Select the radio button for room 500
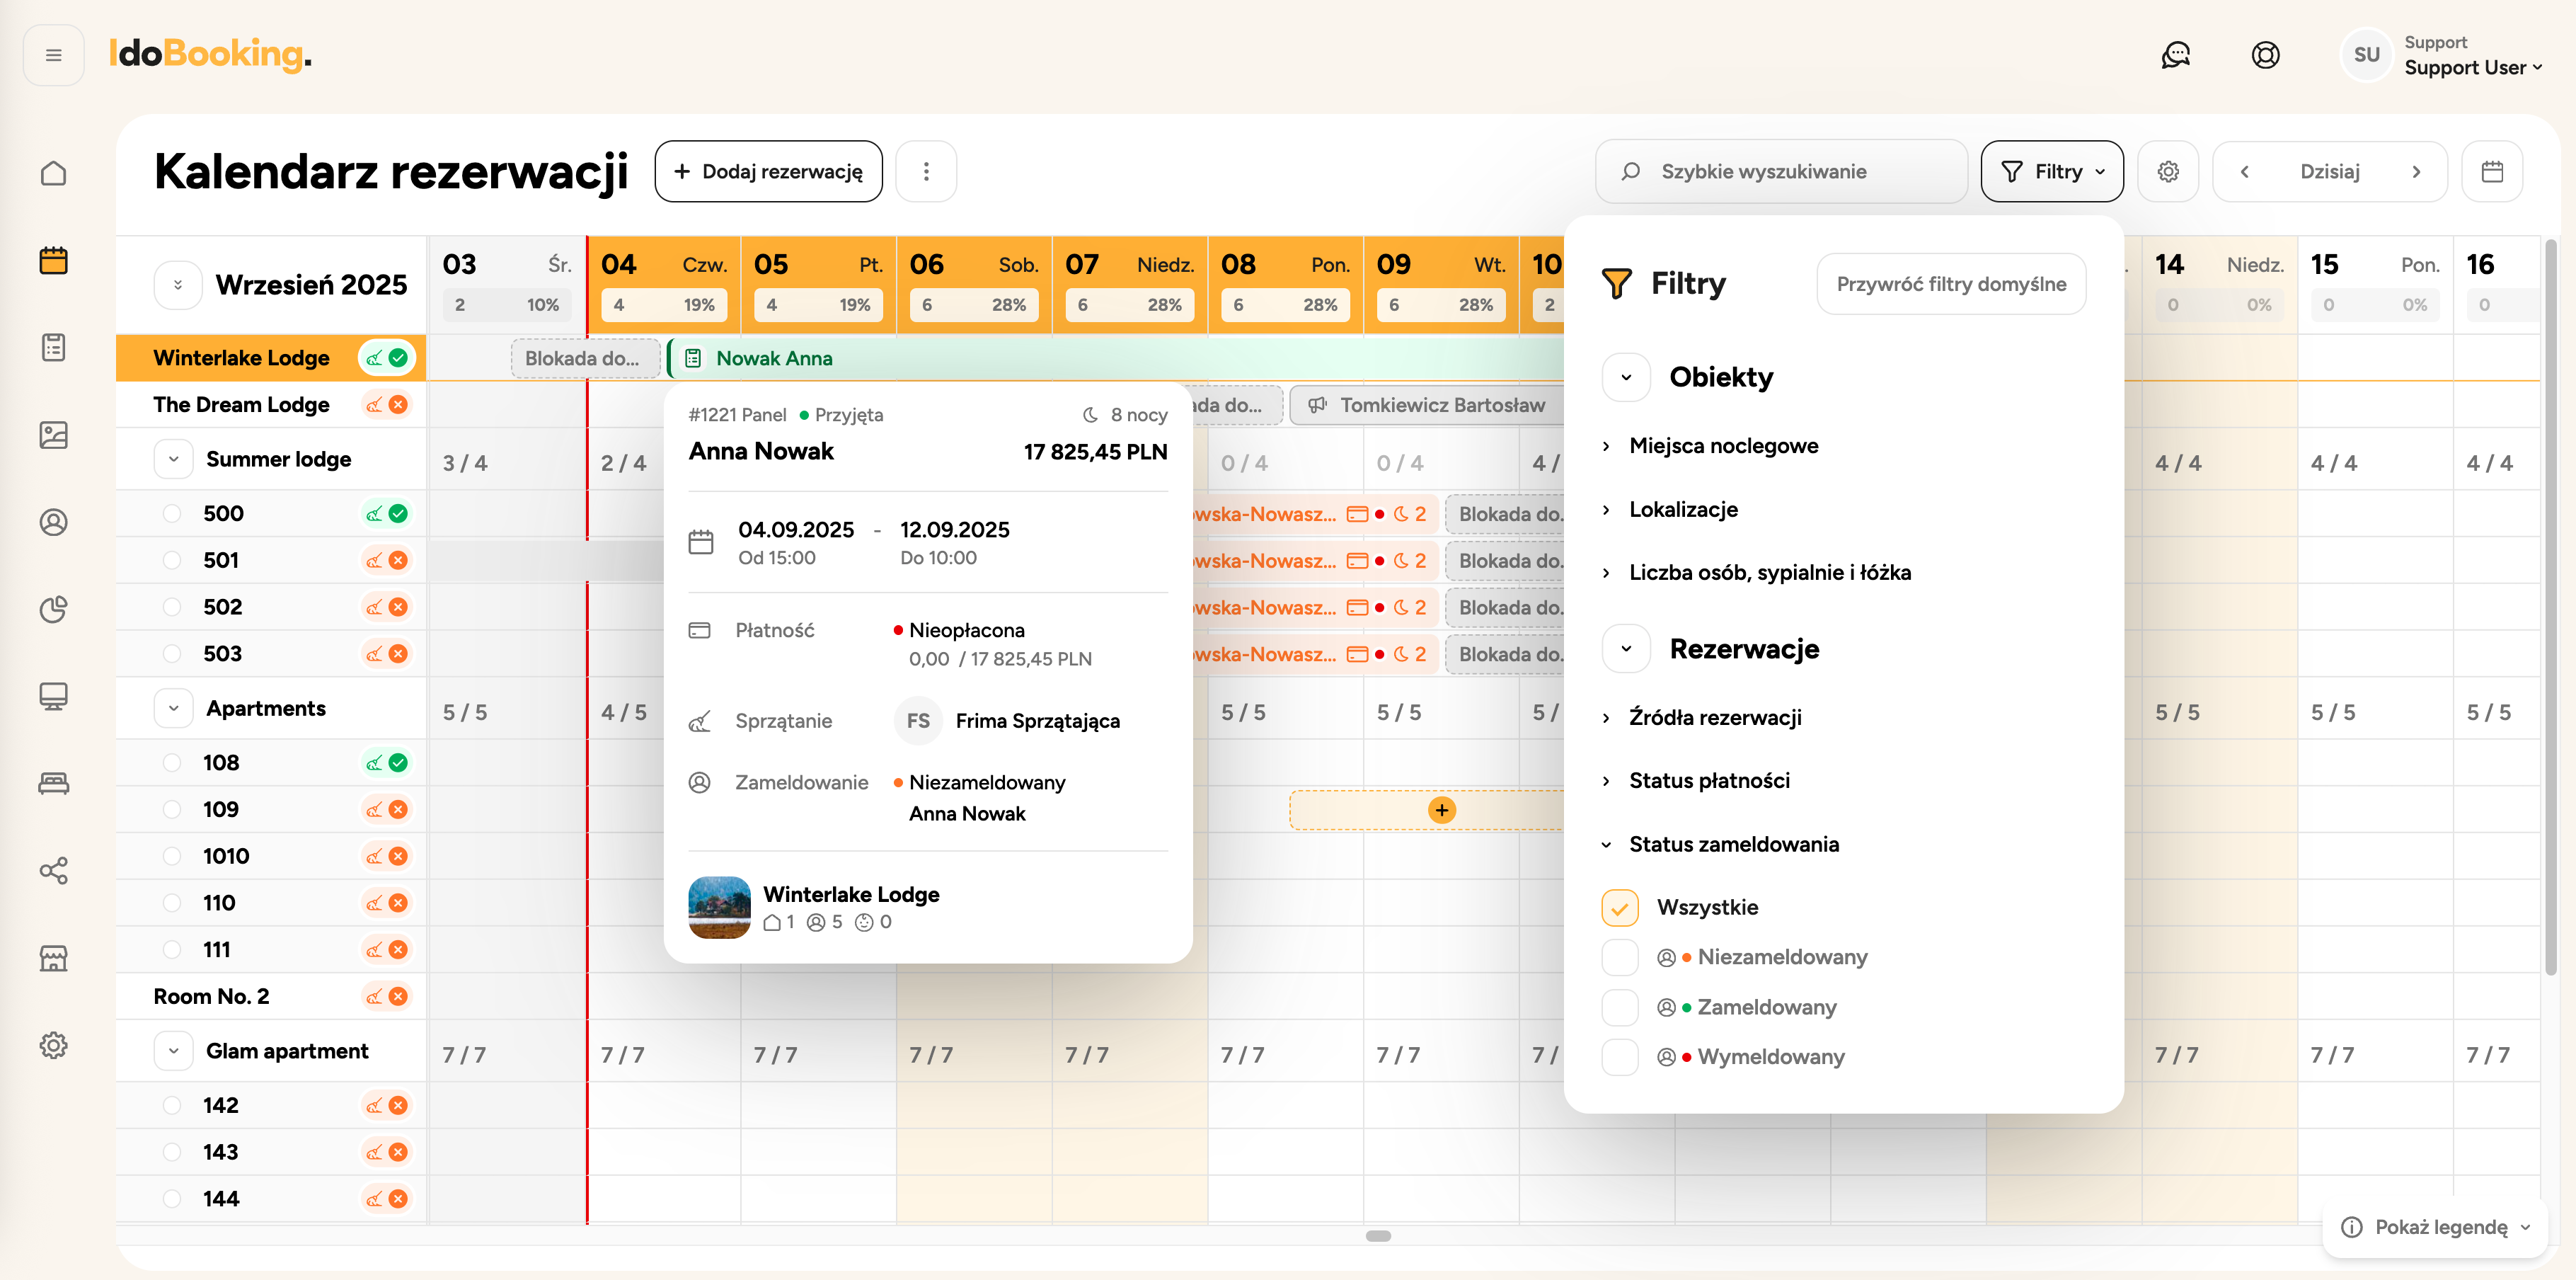Image resolution: width=2576 pixels, height=1280 pixels. click(x=172, y=513)
